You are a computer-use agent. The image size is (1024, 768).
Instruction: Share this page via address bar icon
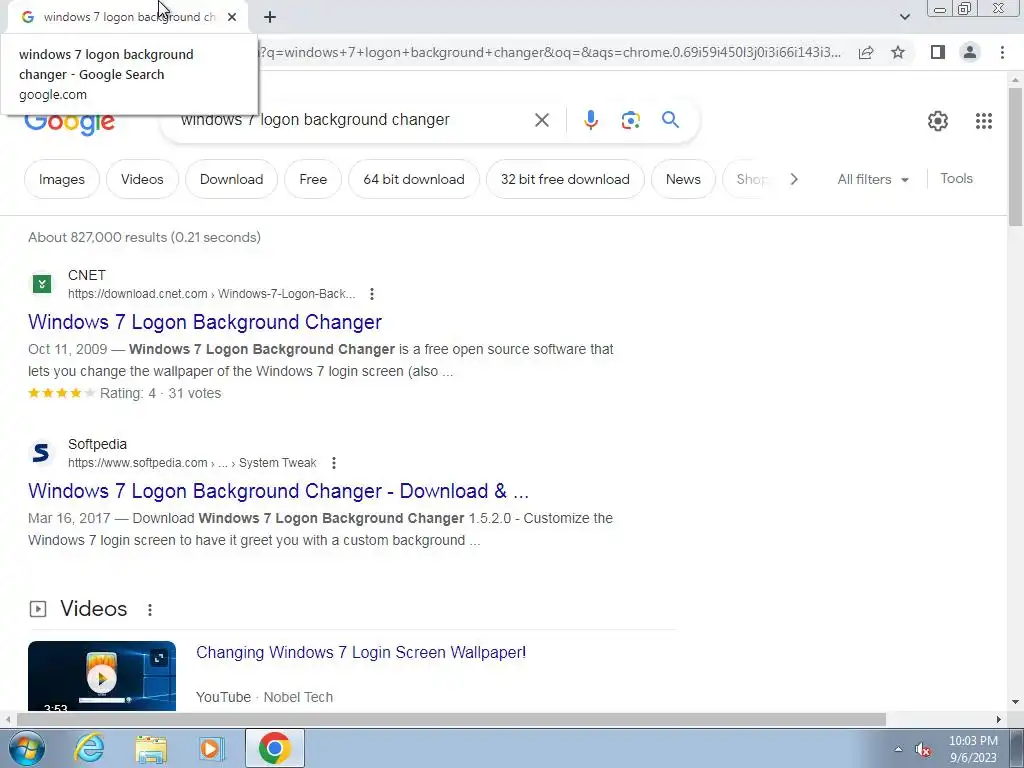pyautogui.click(x=866, y=52)
